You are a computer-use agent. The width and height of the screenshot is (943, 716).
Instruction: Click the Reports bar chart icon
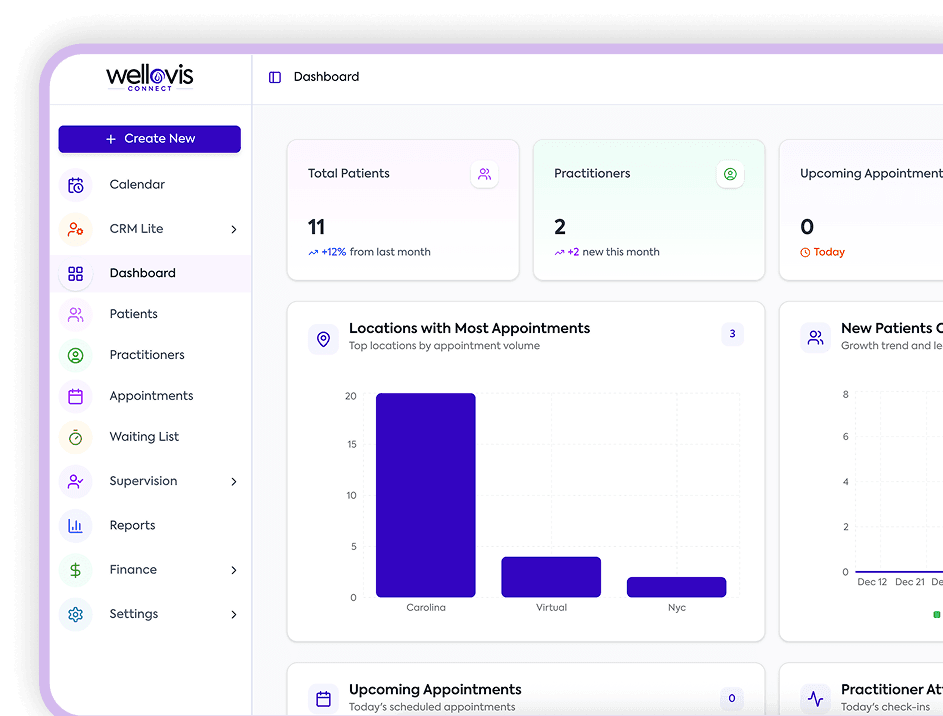click(76, 525)
